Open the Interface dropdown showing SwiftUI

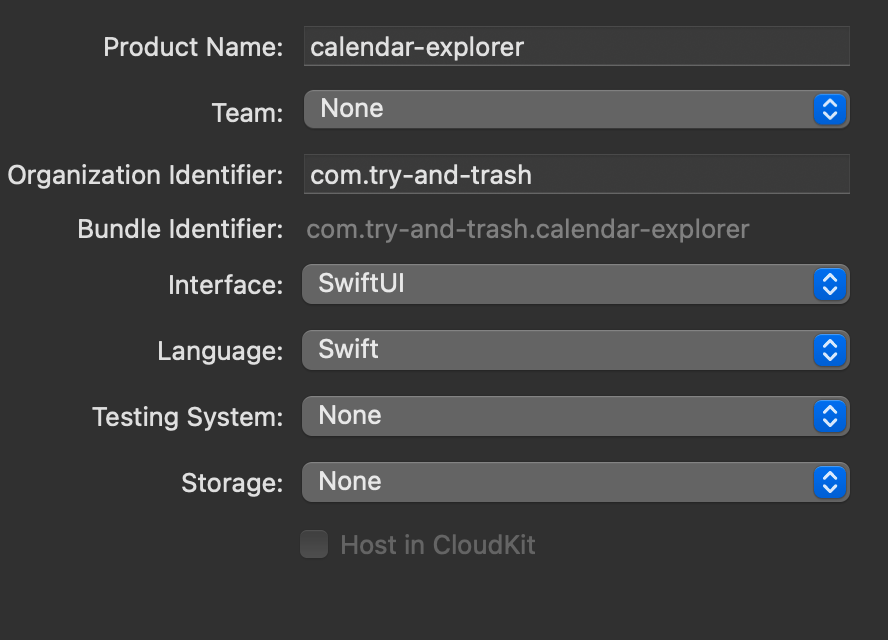575,284
